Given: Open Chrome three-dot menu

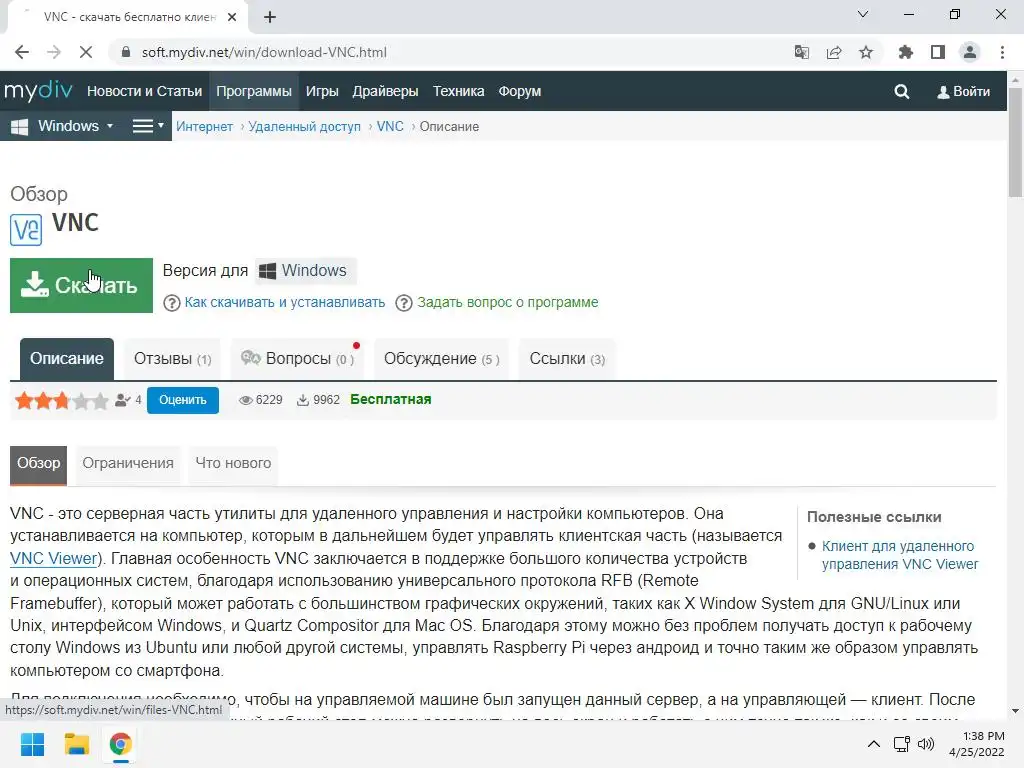Looking at the screenshot, I should [x=1002, y=52].
